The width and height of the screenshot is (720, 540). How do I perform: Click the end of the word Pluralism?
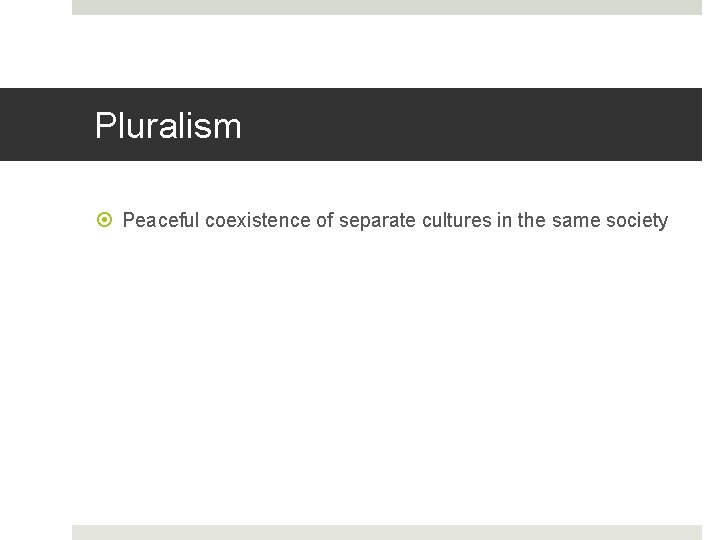coord(240,126)
